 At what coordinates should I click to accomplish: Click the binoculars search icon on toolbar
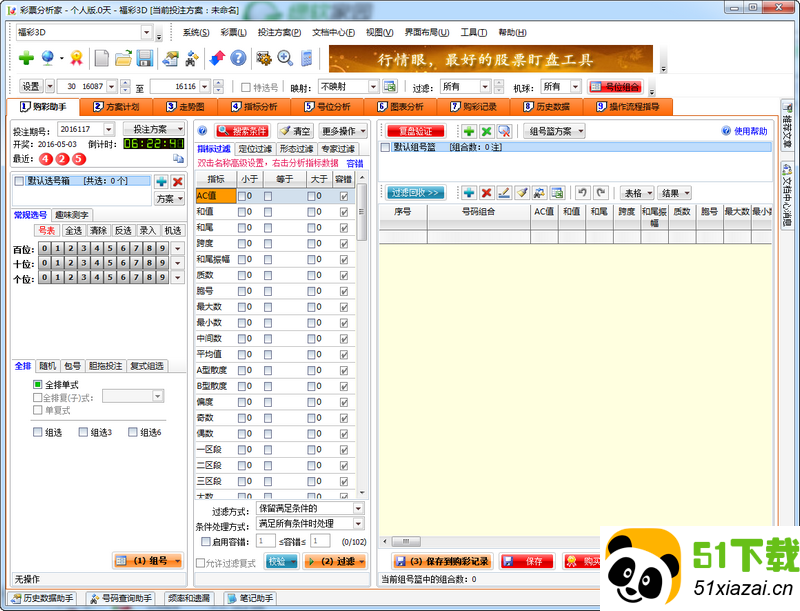click(191, 58)
